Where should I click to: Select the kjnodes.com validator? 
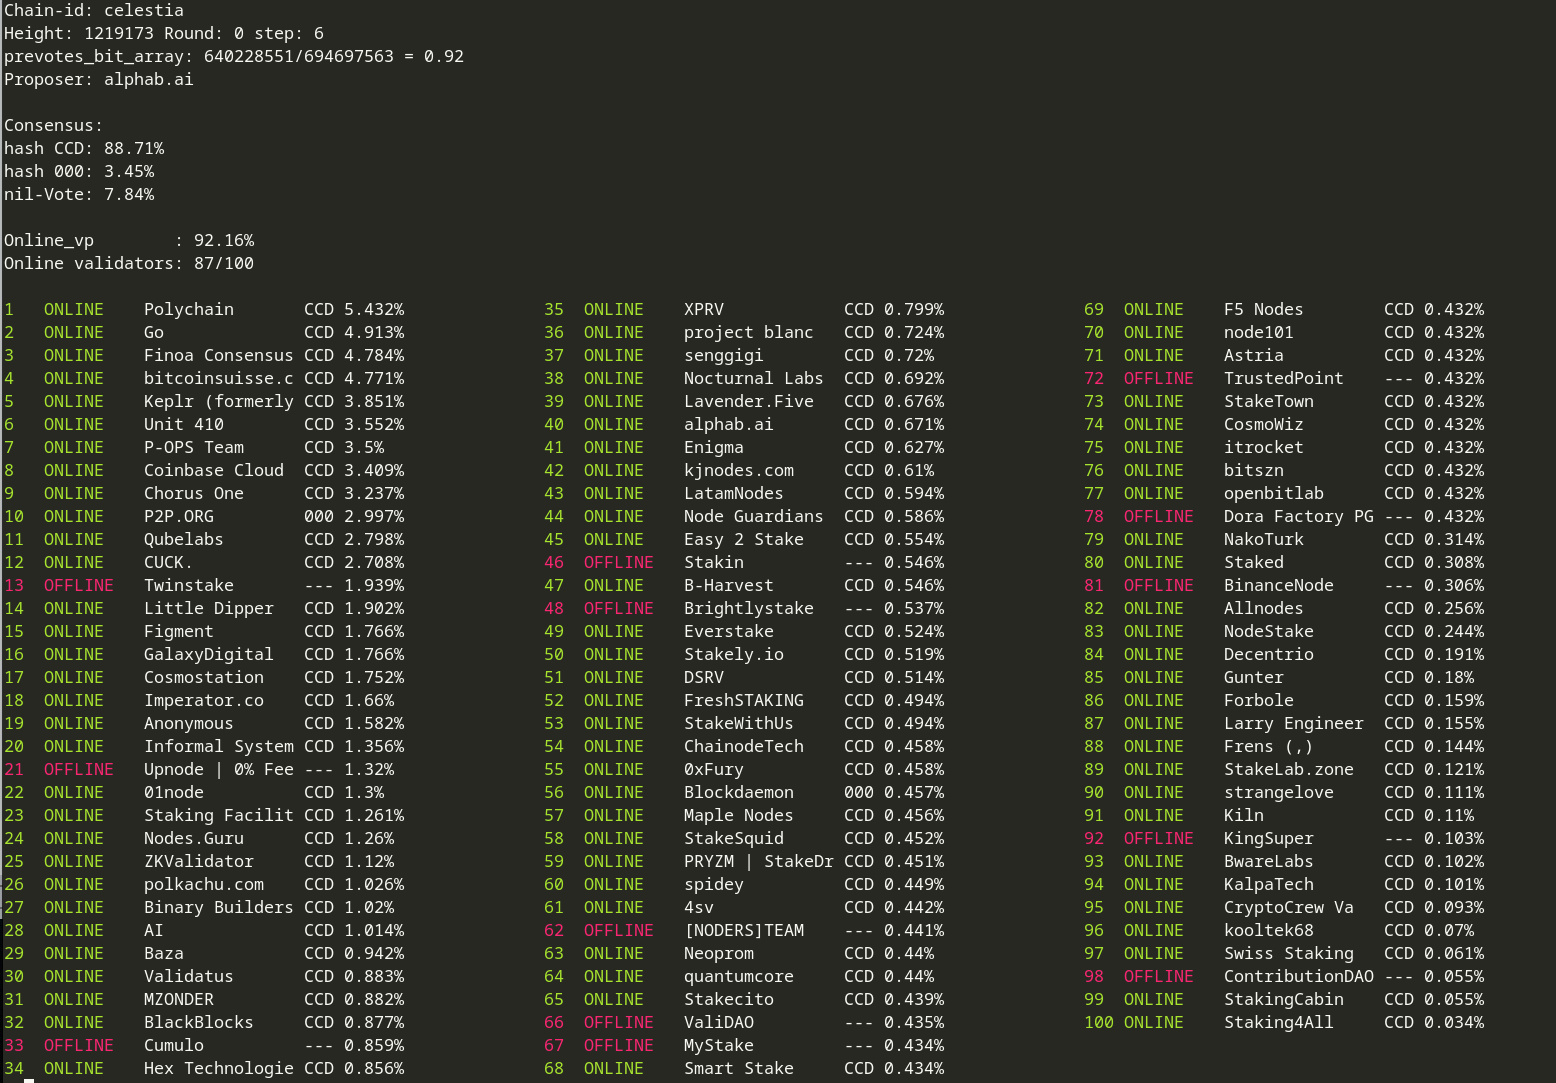739,470
